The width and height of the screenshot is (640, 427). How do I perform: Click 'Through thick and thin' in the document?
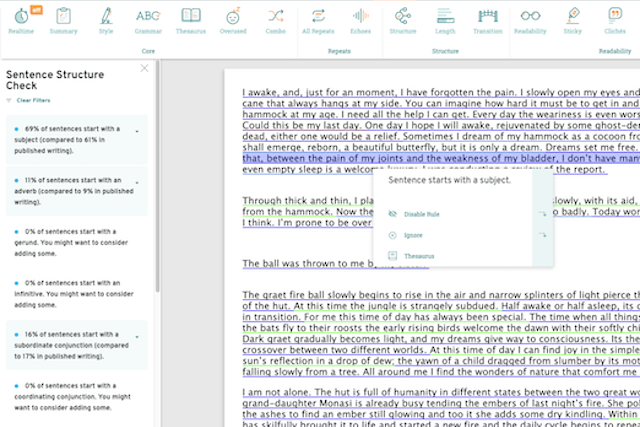(296, 201)
